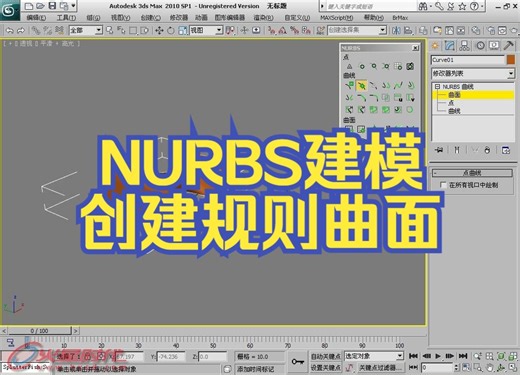
Task: Click the Select Object arrow tool in toolbar
Action: coord(109,31)
